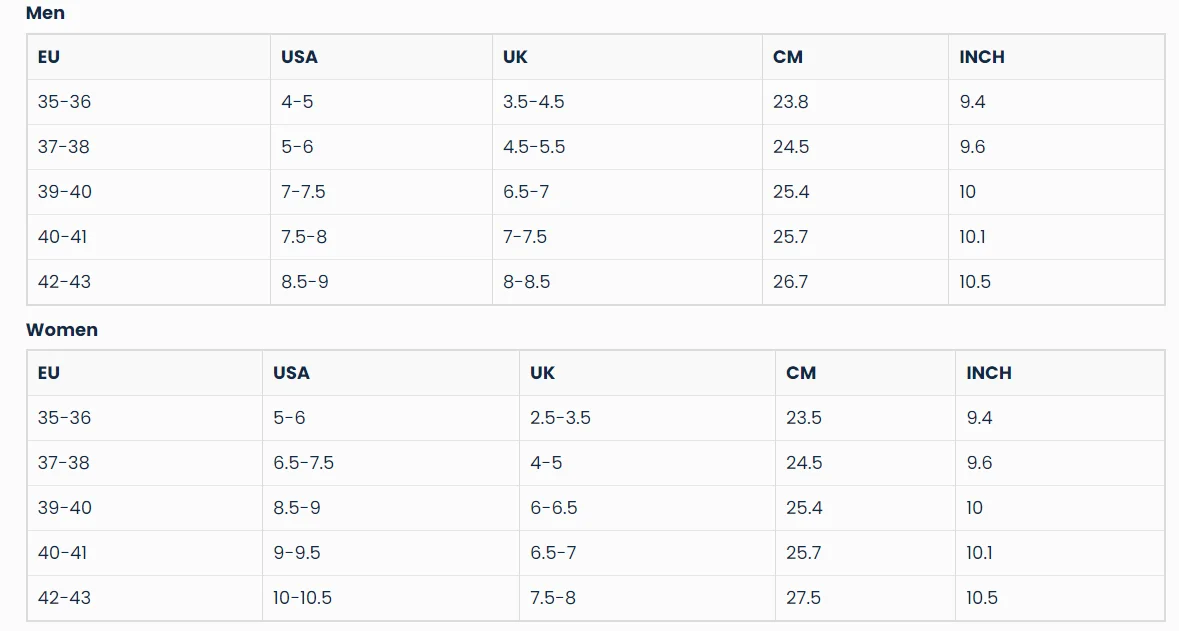The width and height of the screenshot is (1179, 631).
Task: Select the 4.5-5.5 UK size cell
Action: [533, 147]
